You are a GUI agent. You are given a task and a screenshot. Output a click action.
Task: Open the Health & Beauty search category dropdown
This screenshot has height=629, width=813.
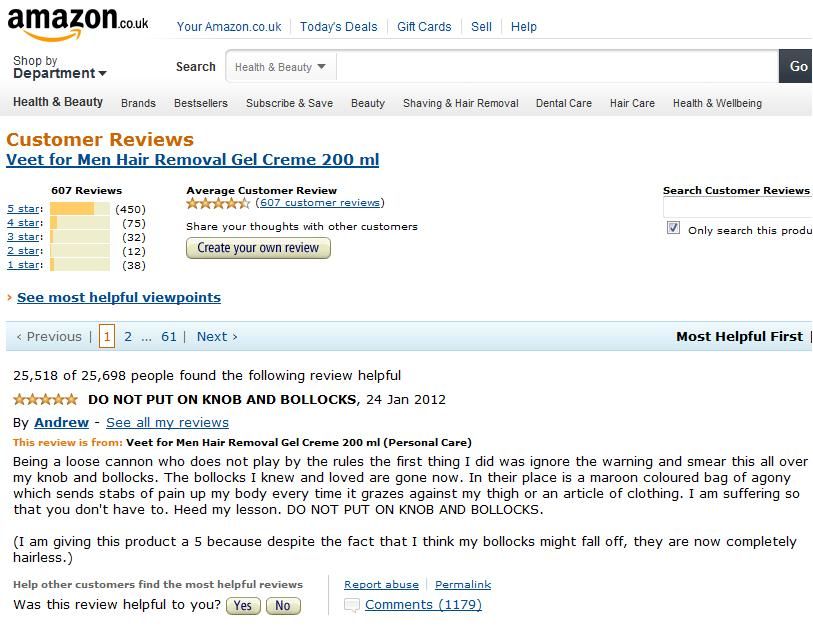pos(281,67)
